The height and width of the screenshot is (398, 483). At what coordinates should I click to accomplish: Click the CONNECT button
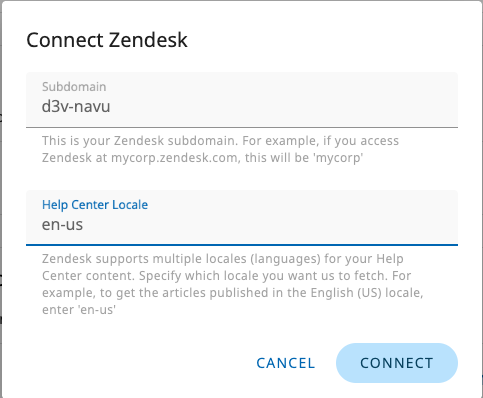point(397,363)
